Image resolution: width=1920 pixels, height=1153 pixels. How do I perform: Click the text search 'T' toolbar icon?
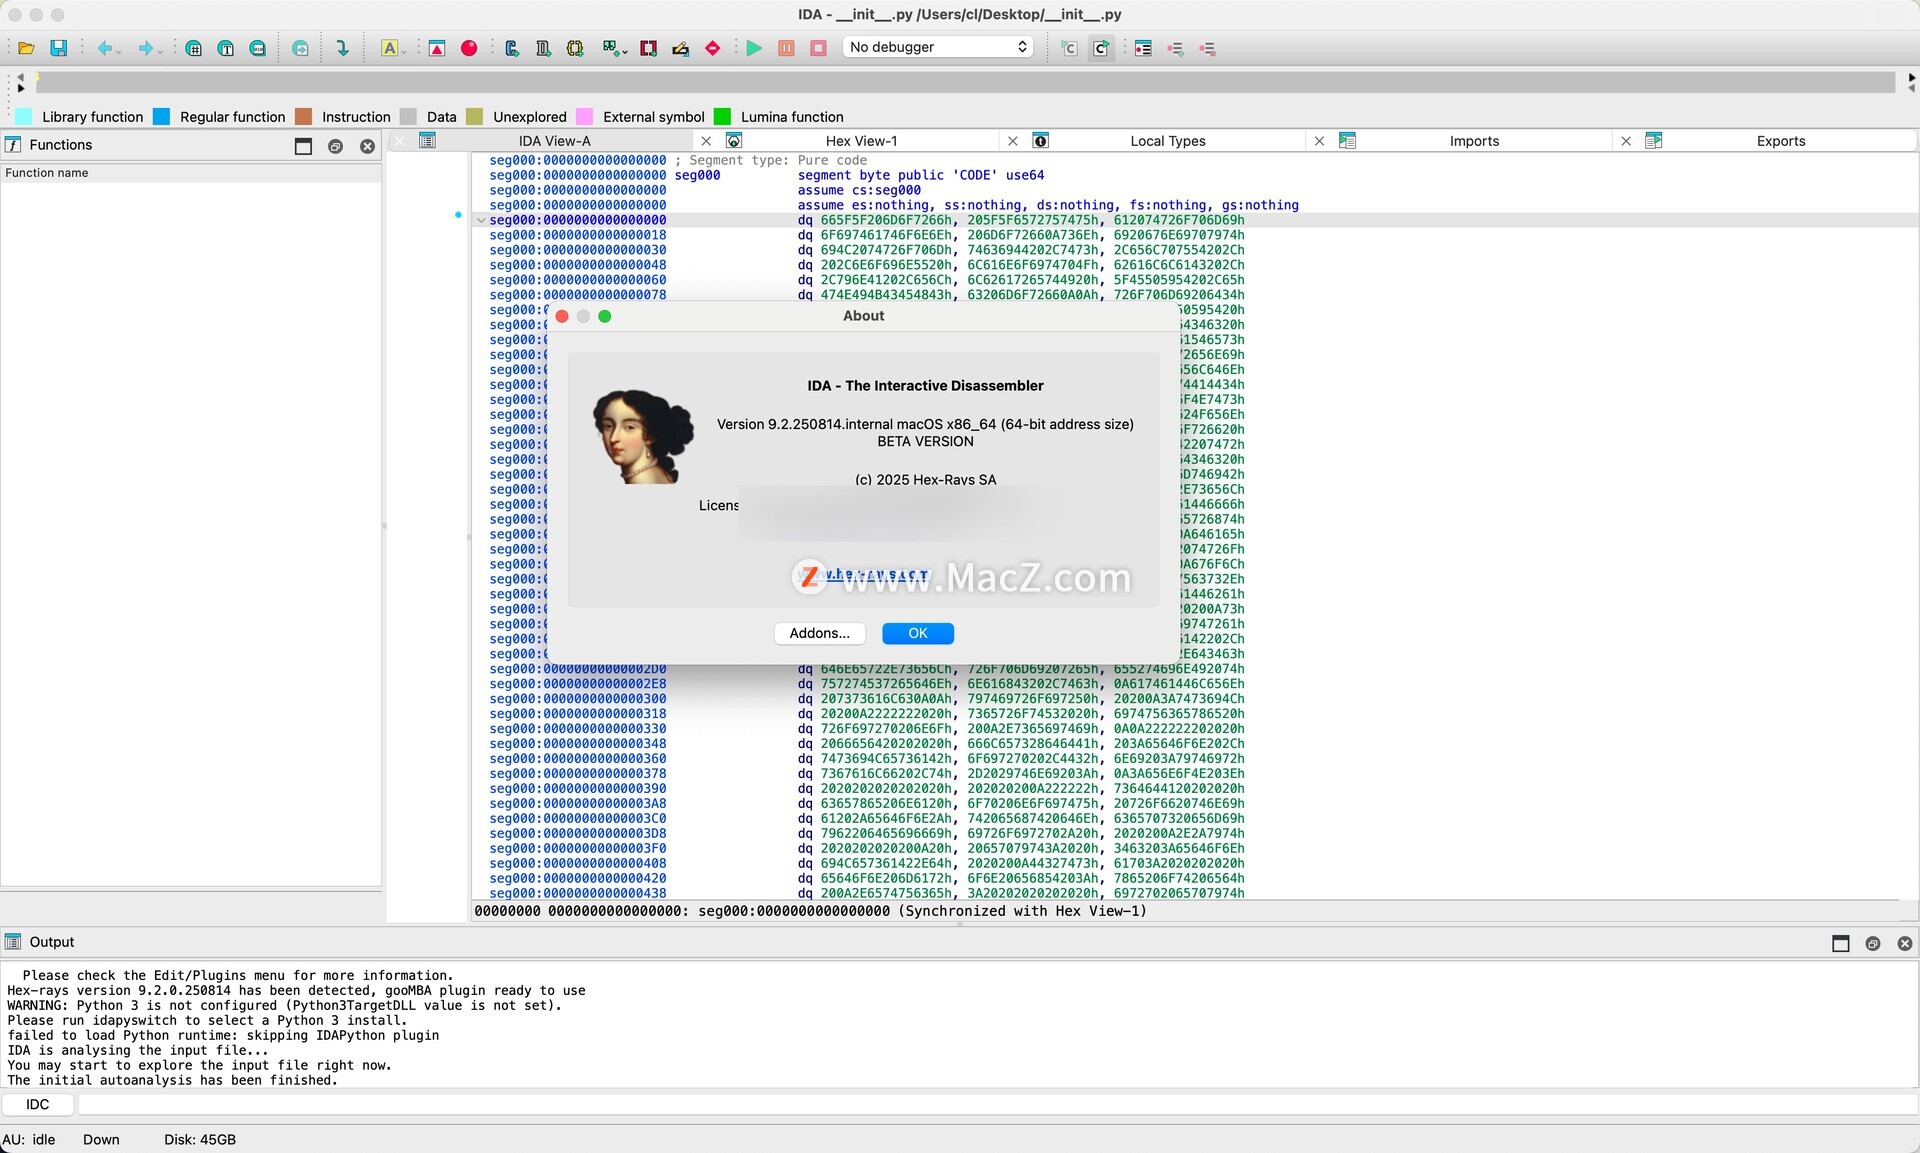(x=226, y=47)
